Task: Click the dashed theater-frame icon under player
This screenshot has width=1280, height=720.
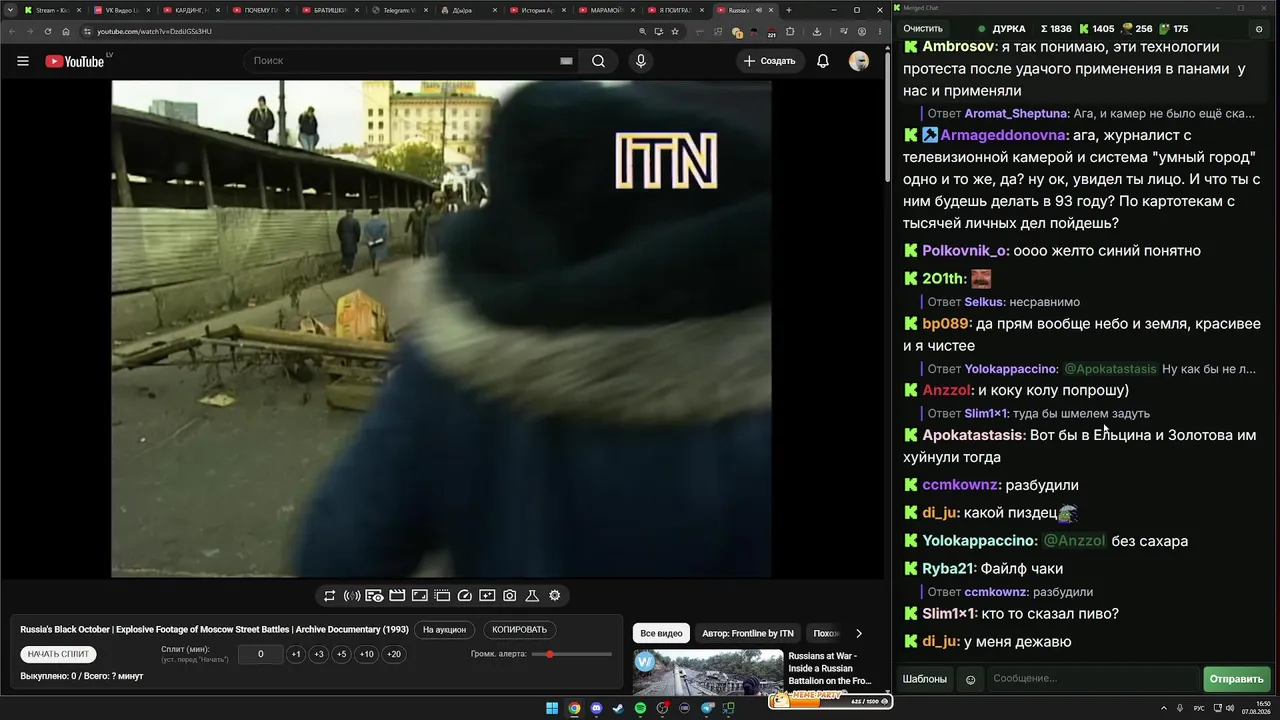Action: click(442, 596)
